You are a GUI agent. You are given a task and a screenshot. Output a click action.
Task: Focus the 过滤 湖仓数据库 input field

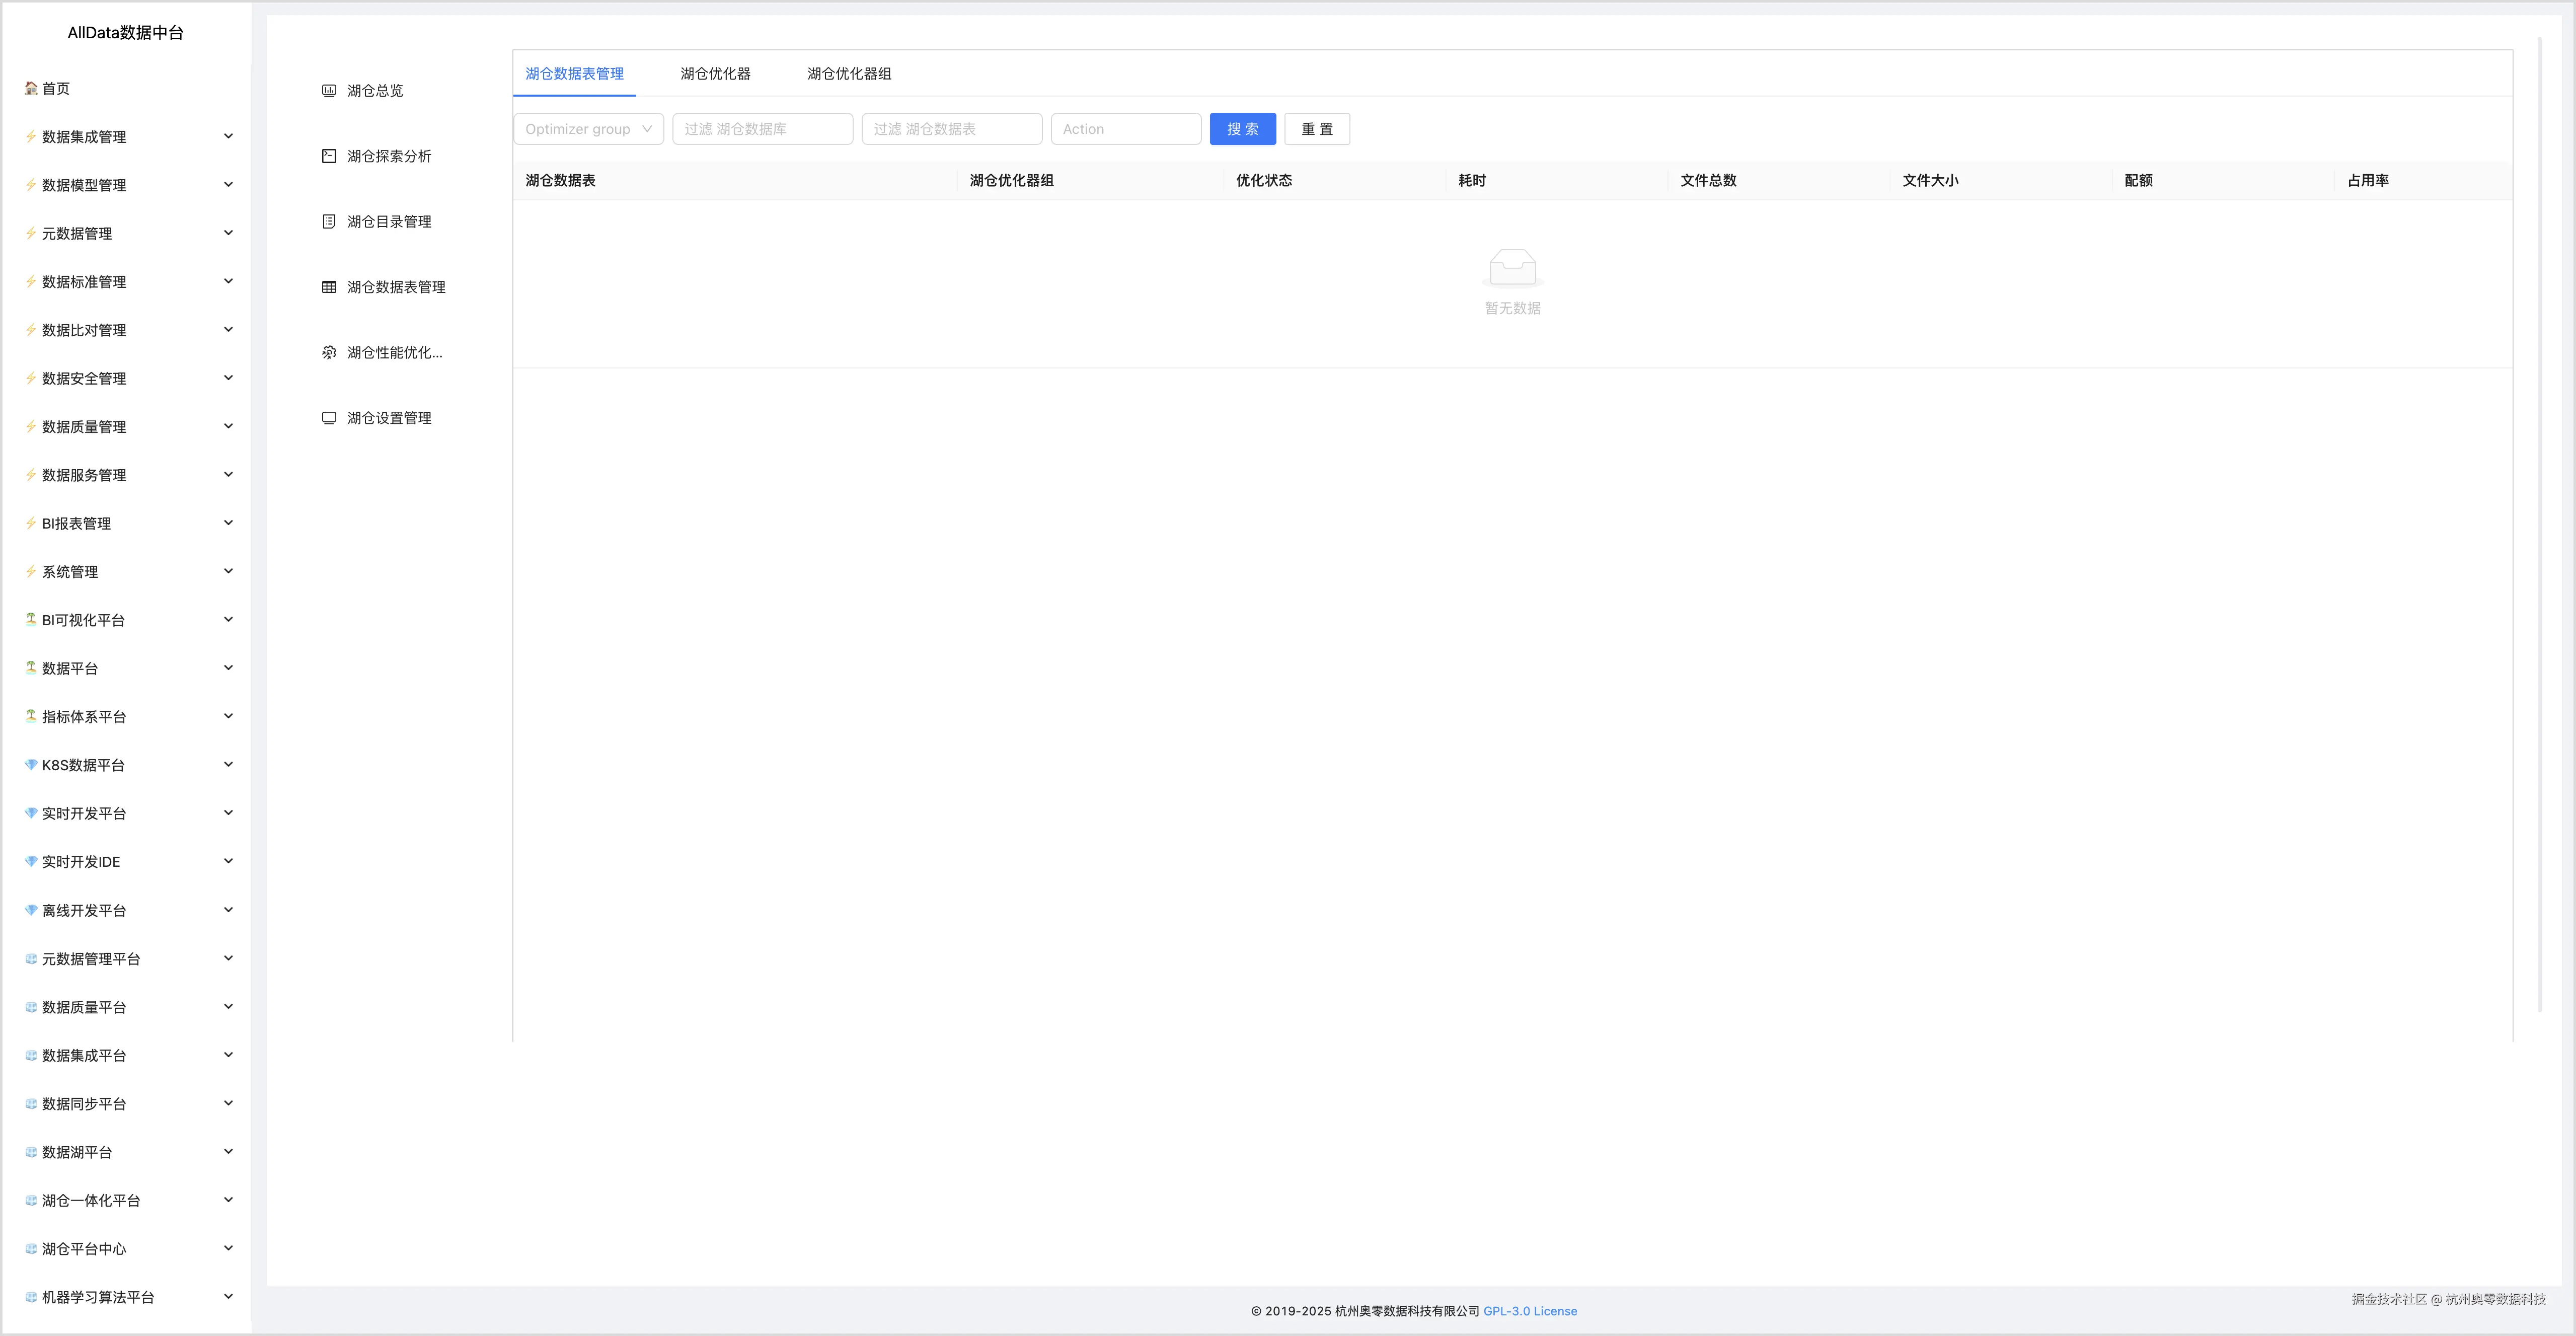(x=762, y=129)
